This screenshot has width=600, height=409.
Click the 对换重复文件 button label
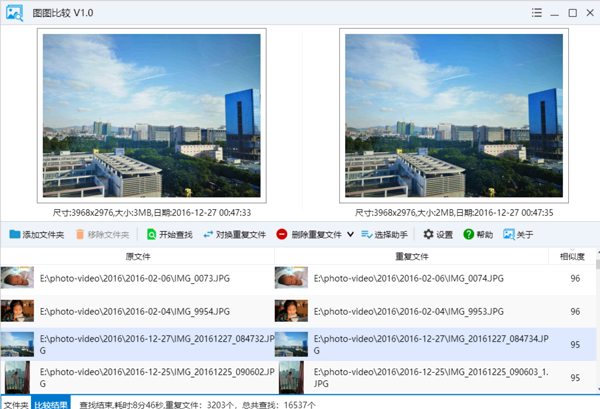[240, 235]
